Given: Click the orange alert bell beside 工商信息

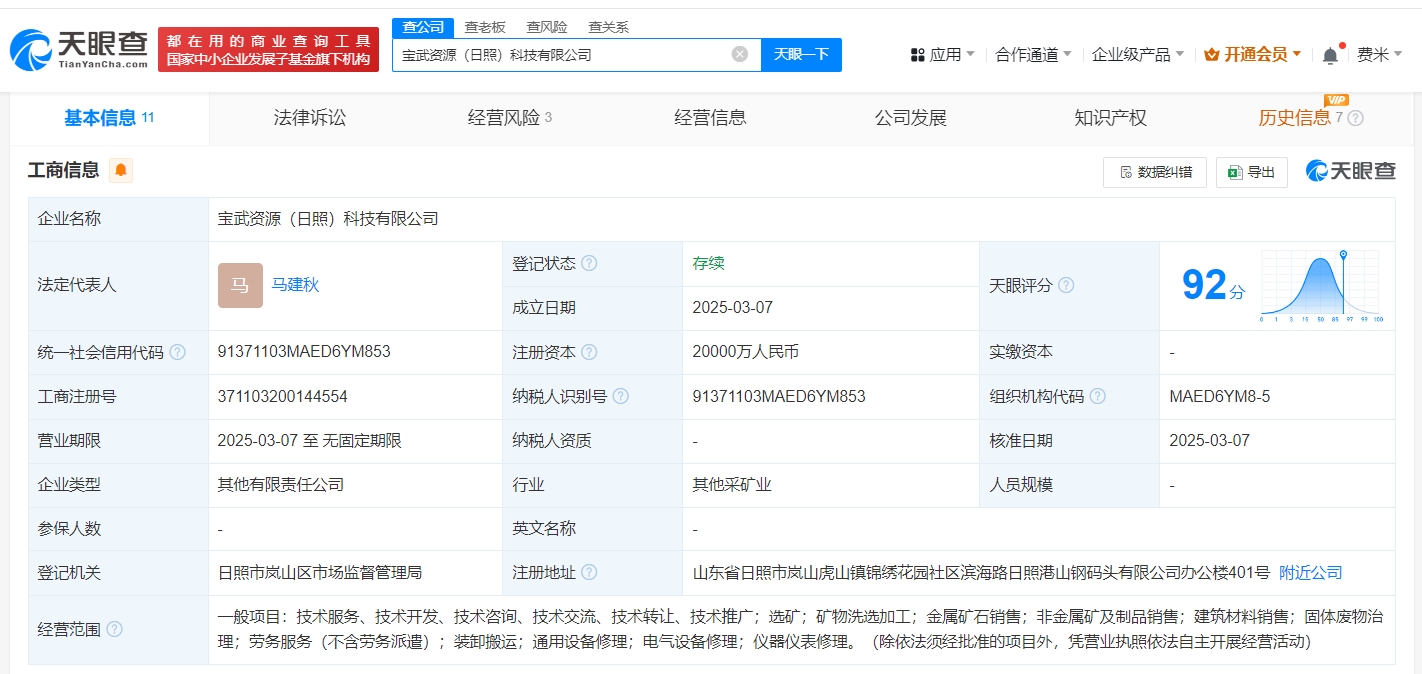Looking at the screenshot, I should [x=121, y=170].
